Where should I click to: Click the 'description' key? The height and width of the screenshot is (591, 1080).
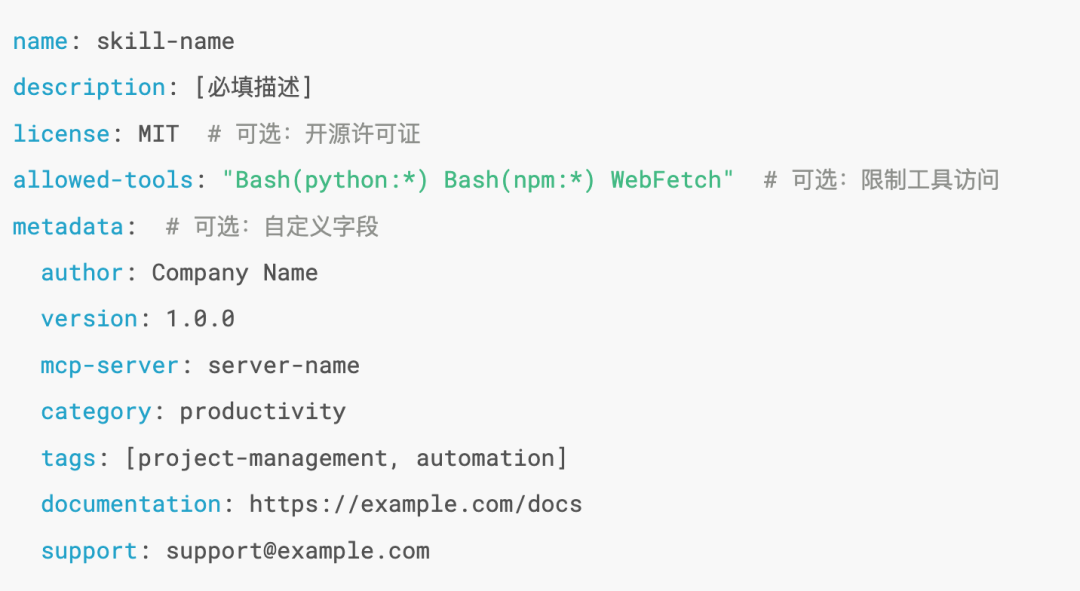[x=89, y=88]
